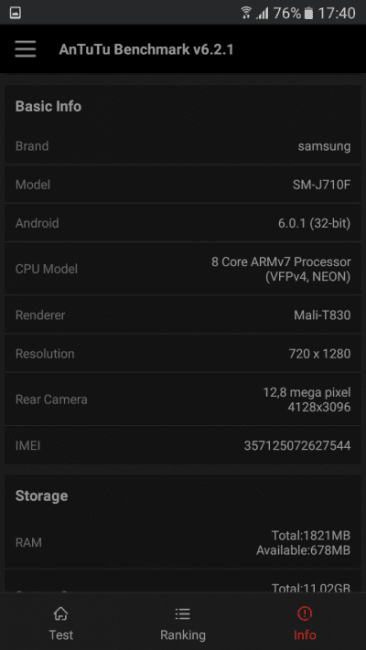Switch to the Test tab
Viewport: 366px width, 650px height.
(61, 622)
